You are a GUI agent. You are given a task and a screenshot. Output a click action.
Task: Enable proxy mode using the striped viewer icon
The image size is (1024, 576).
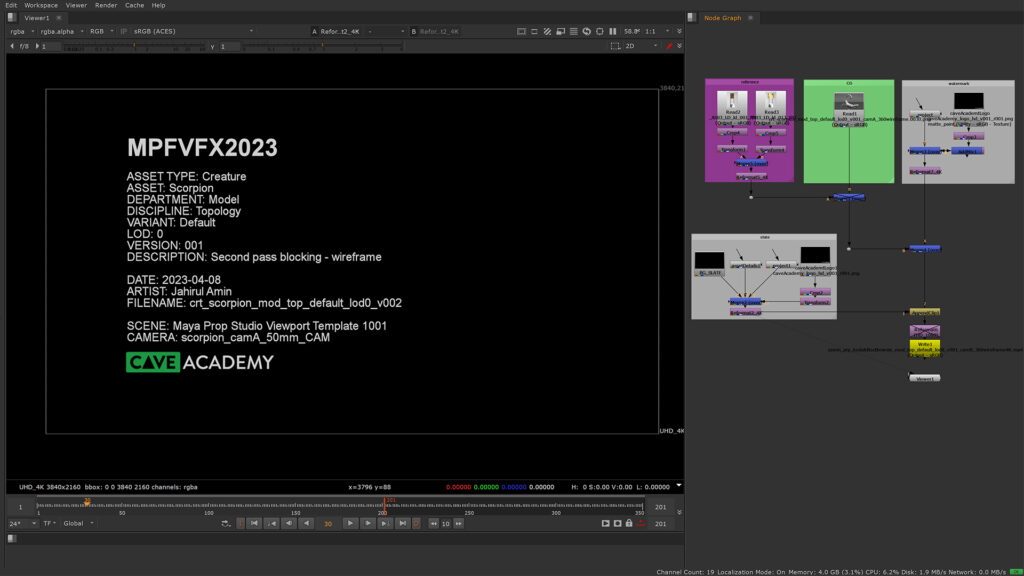(x=546, y=31)
